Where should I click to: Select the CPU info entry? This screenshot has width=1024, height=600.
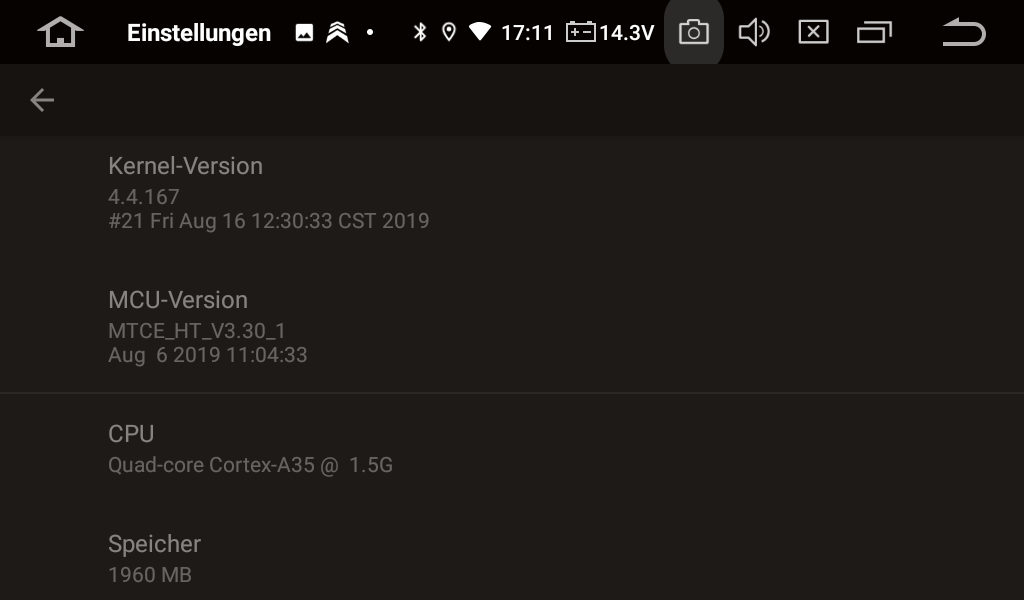tap(512, 449)
